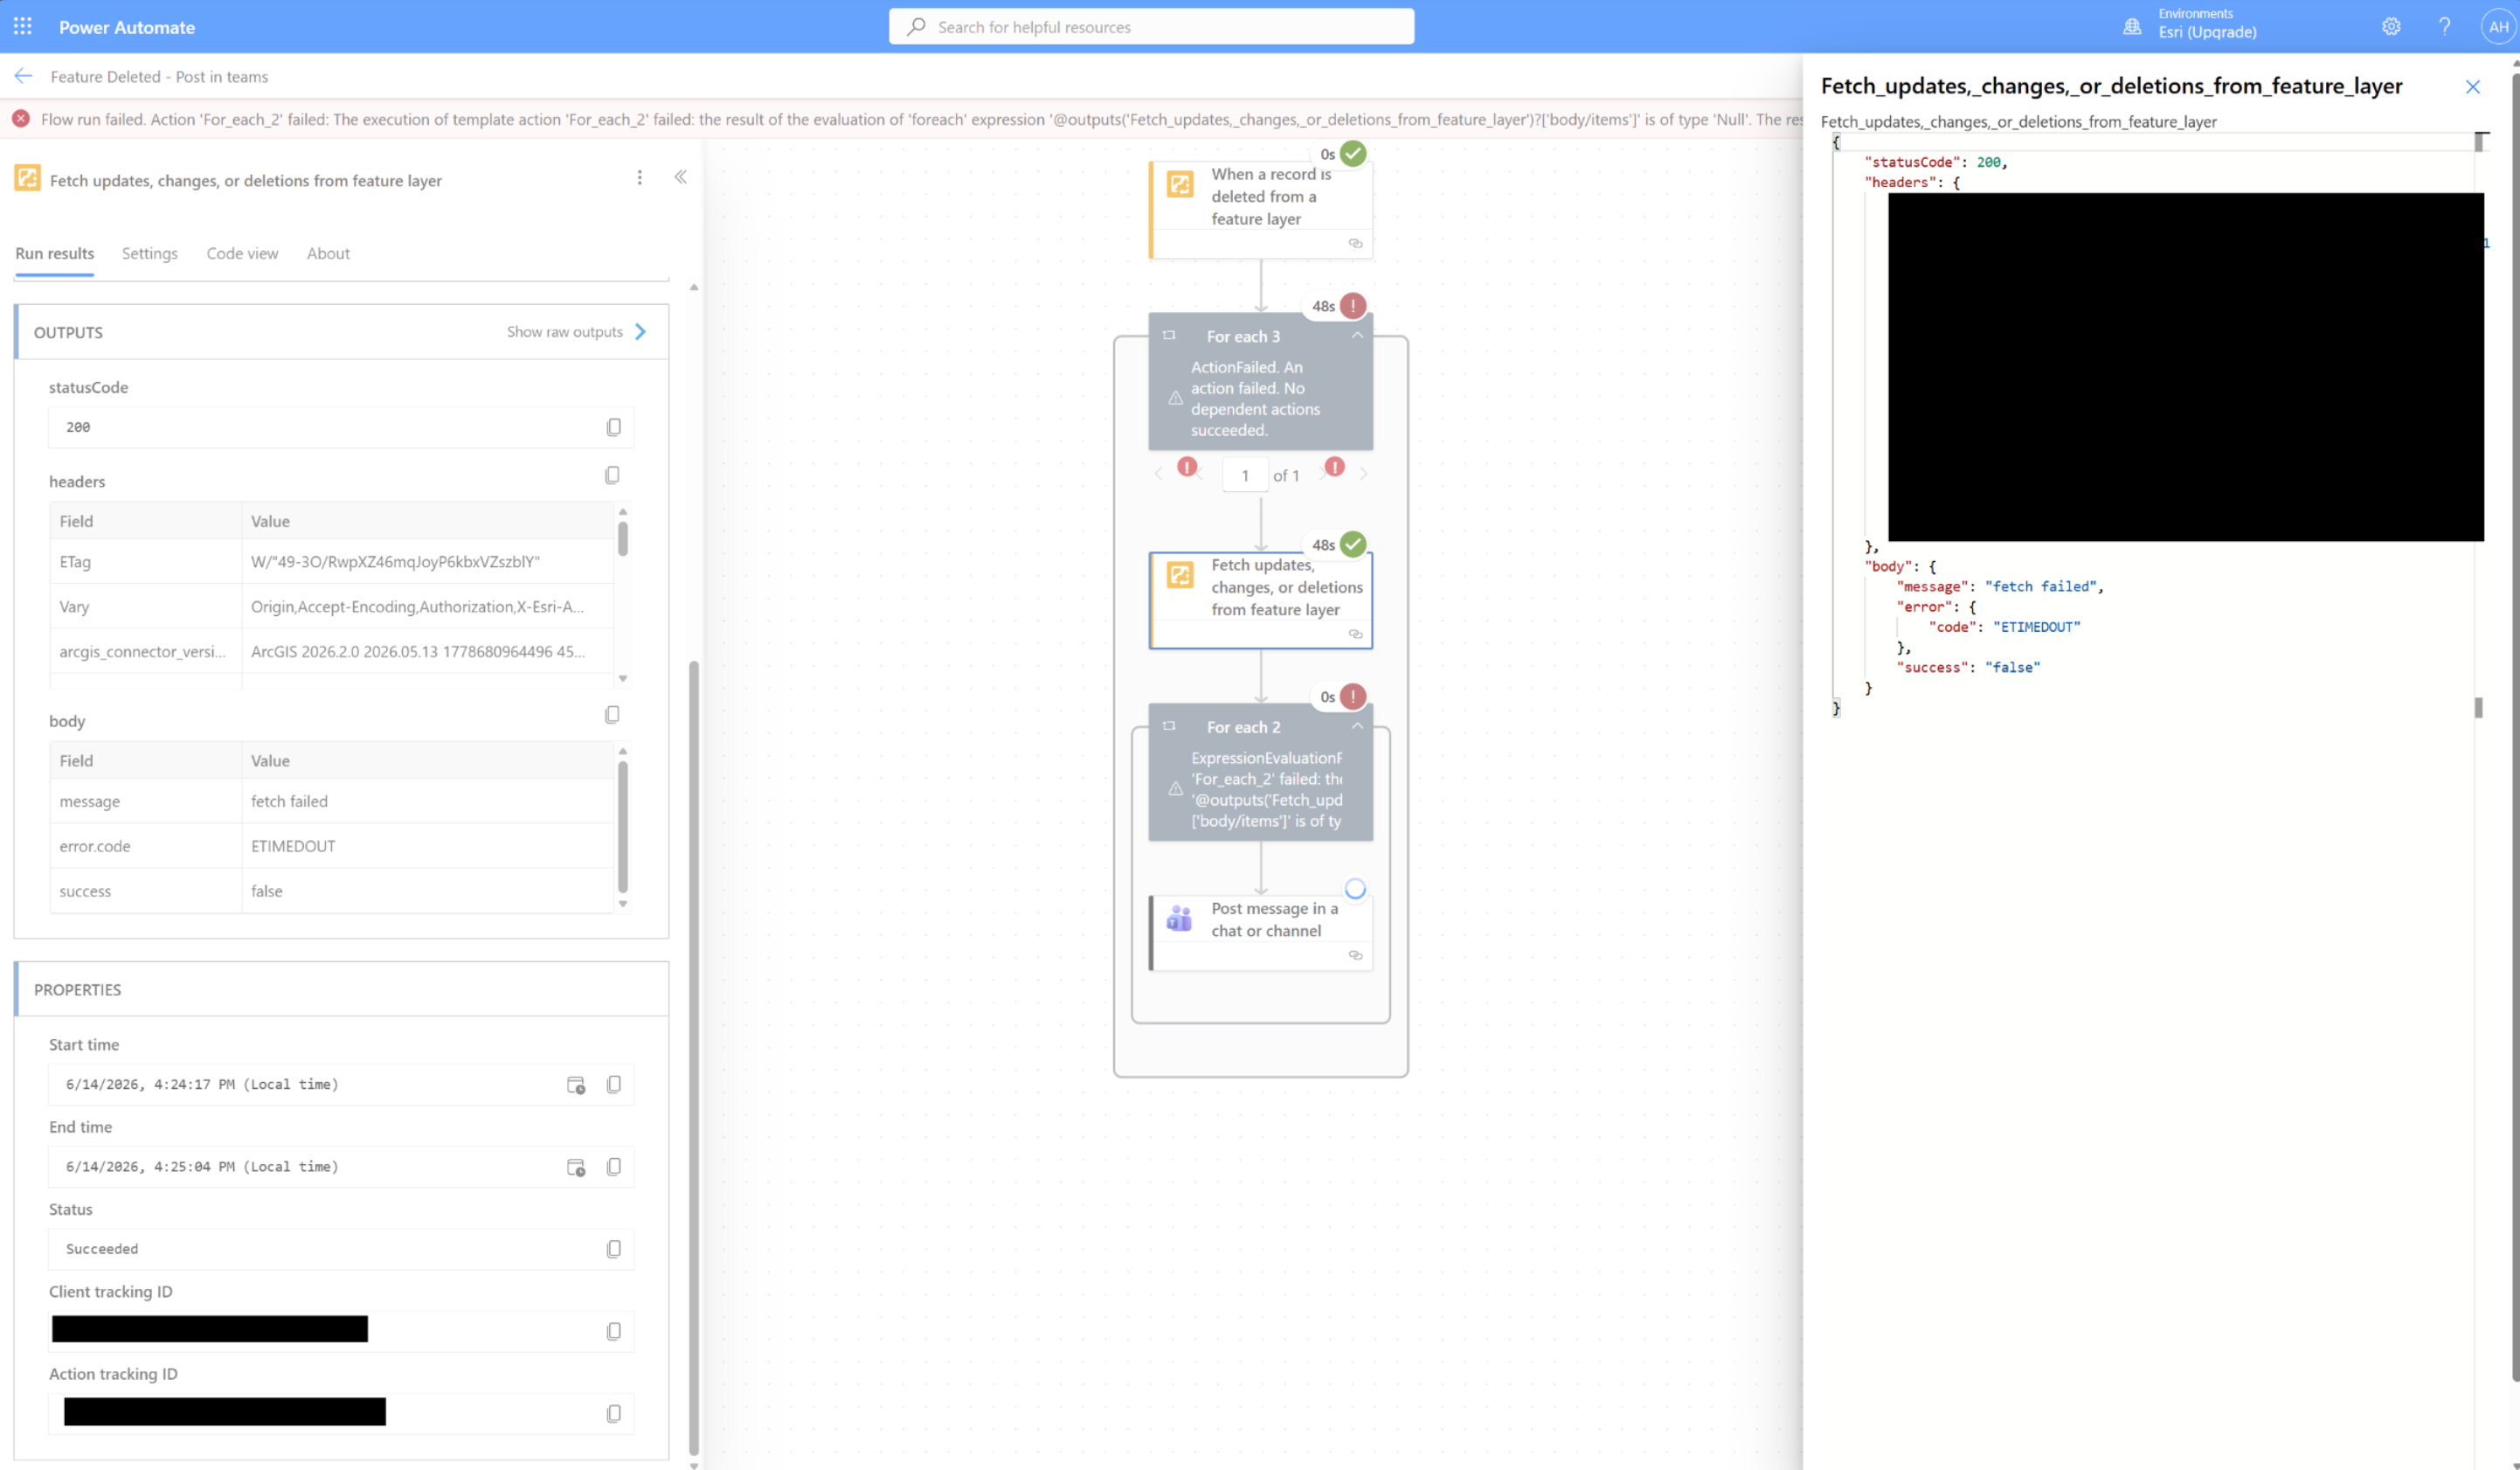Viewport: 2520px width, 1470px height.
Task: Click the trigger card's ArcGIS icon
Action: (x=1180, y=184)
